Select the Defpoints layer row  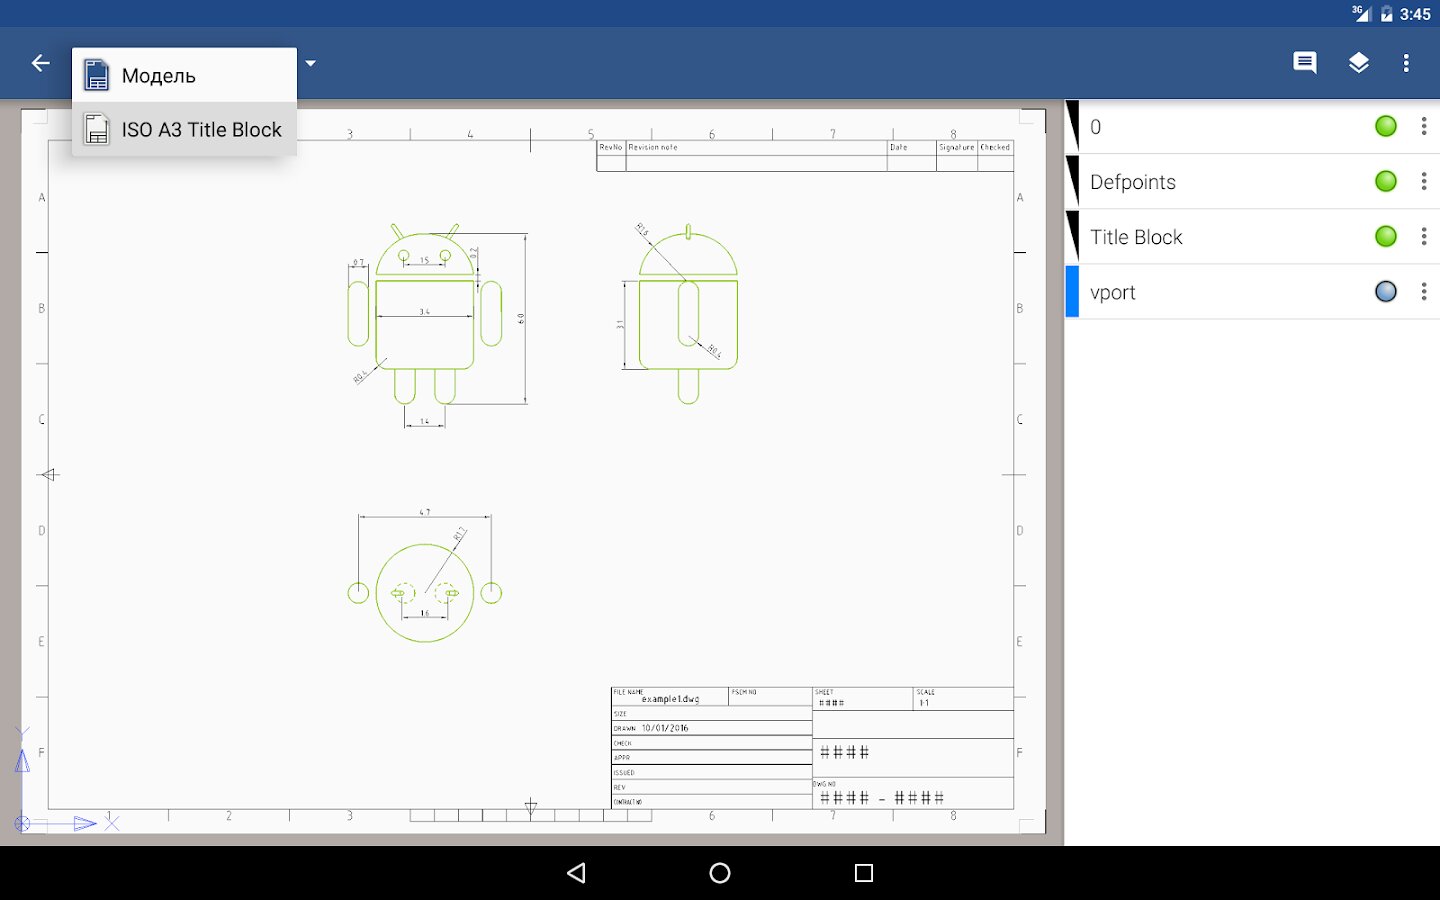[x=1252, y=181]
